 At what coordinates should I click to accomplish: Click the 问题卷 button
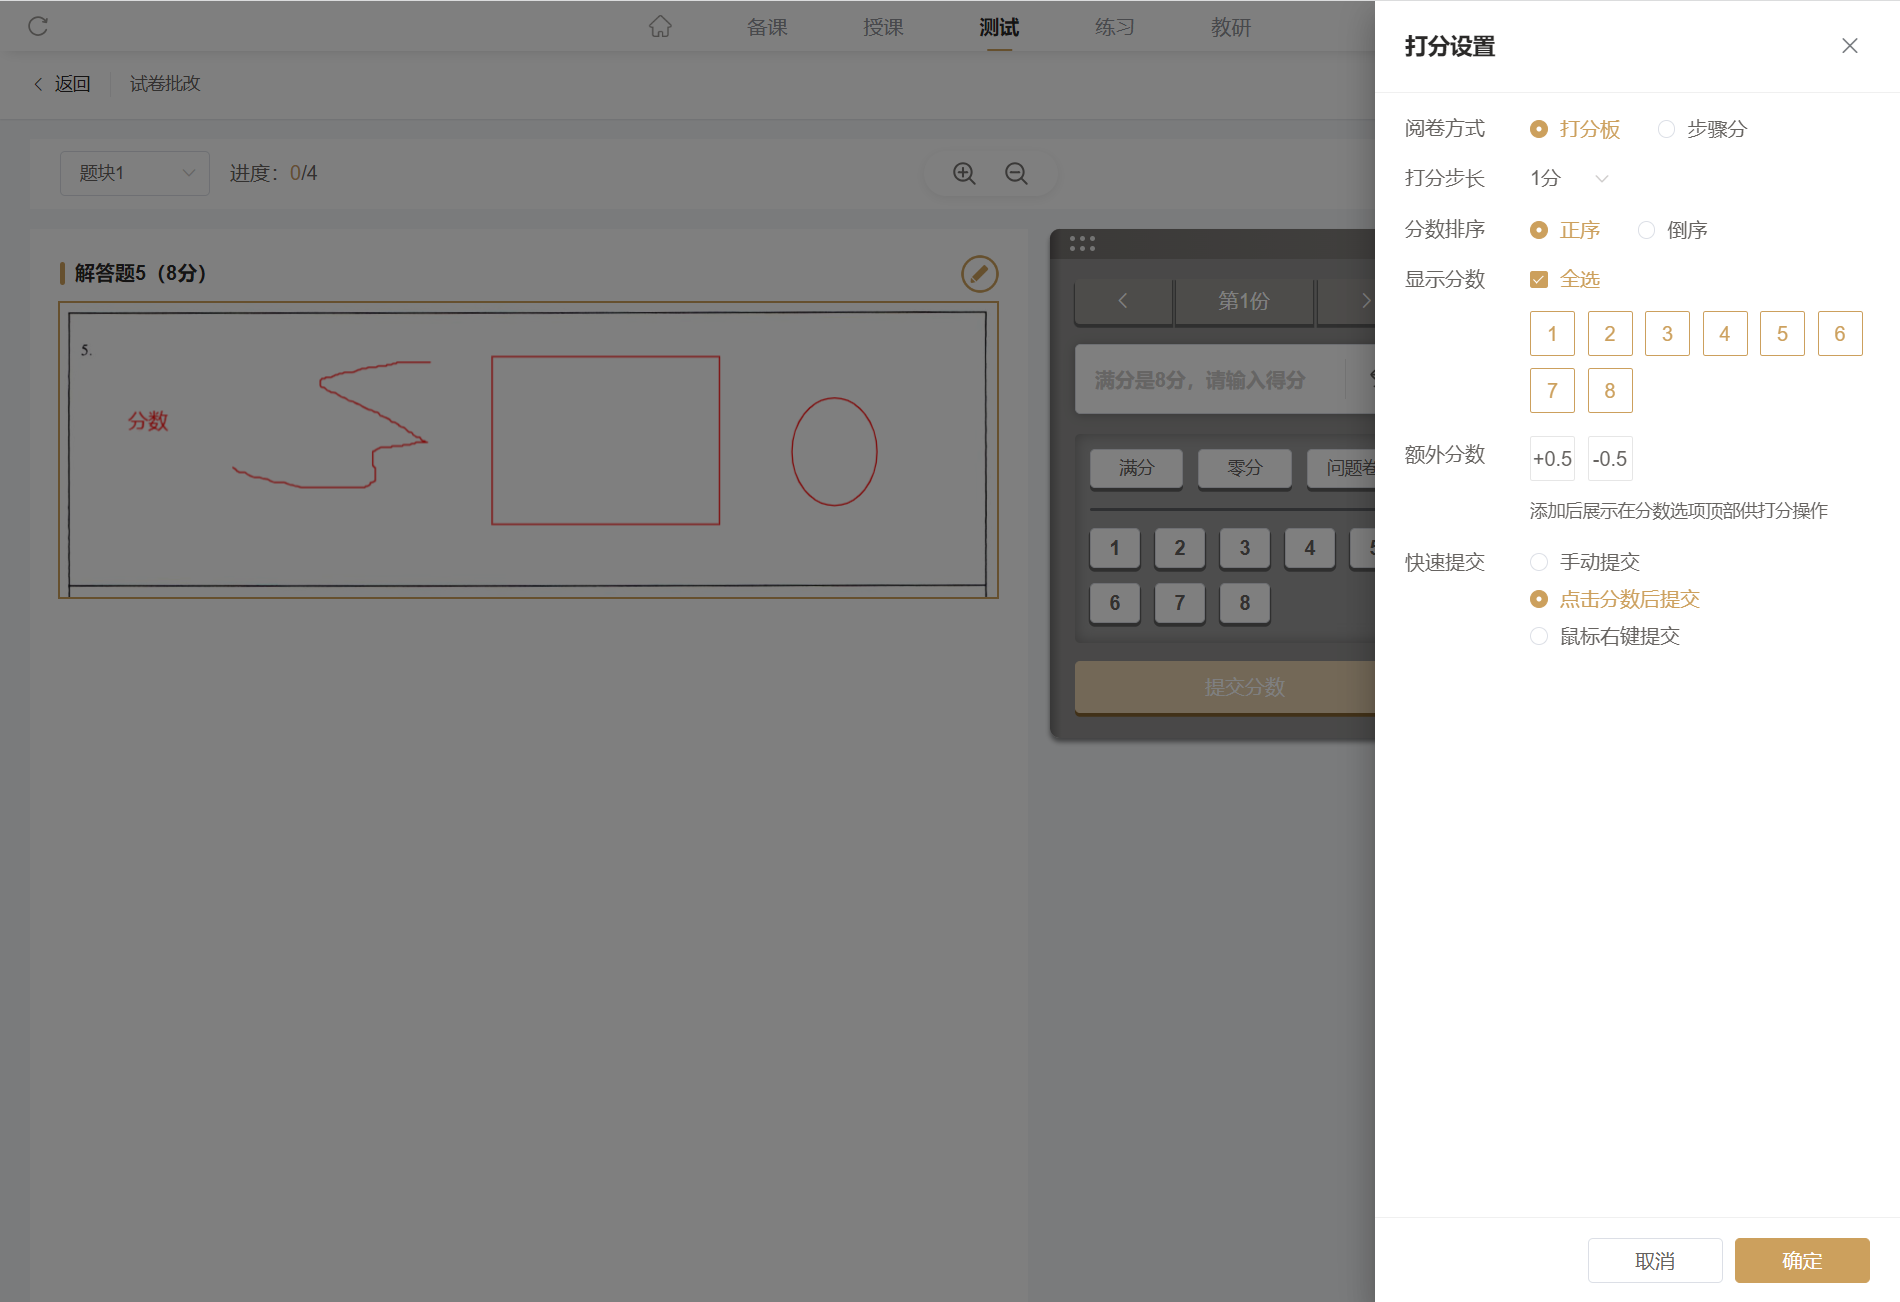coord(1342,468)
